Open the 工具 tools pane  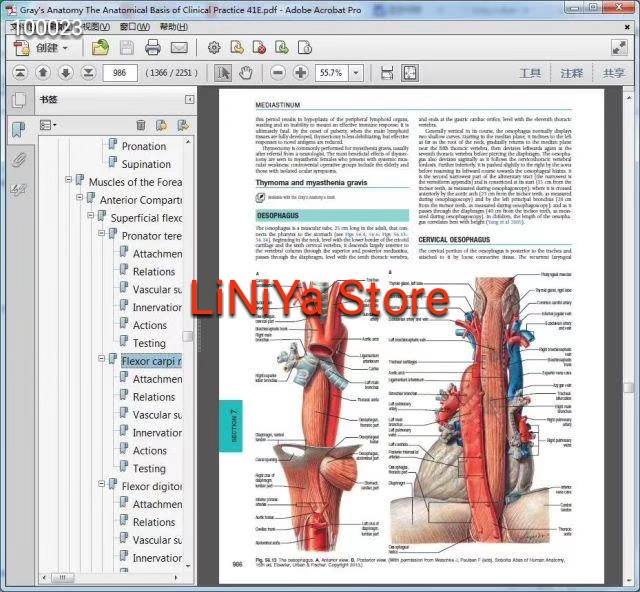[530, 73]
